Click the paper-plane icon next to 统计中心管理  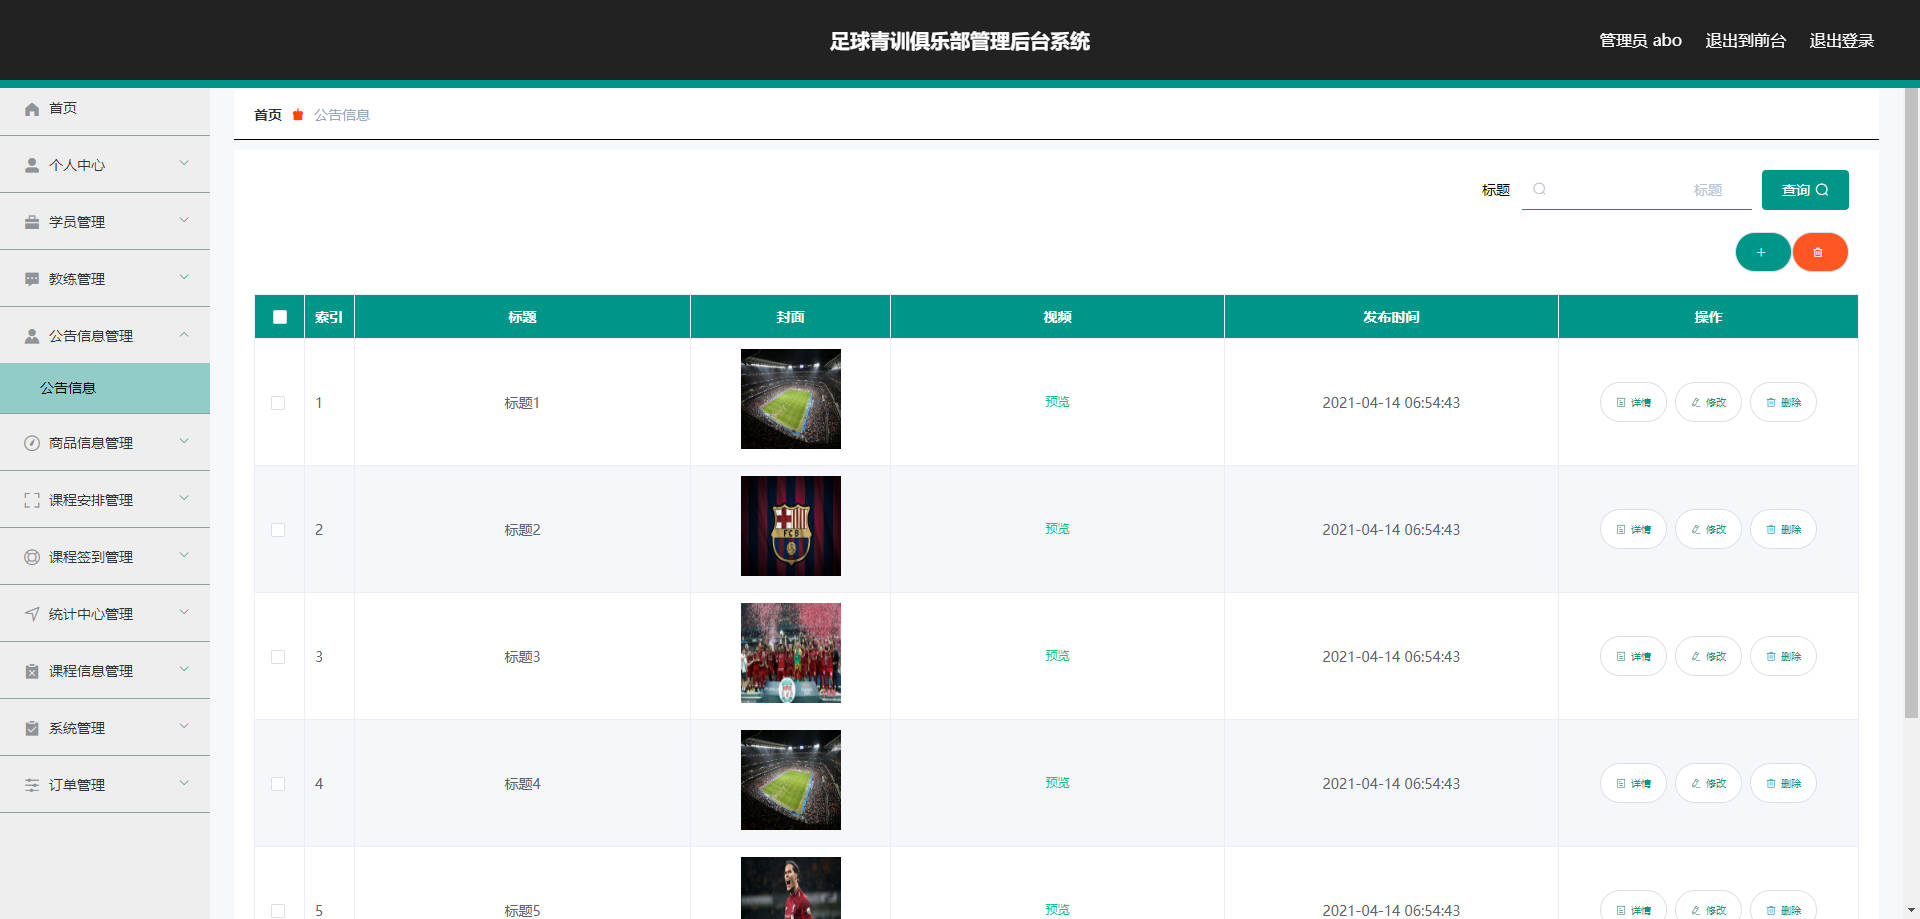coord(32,614)
